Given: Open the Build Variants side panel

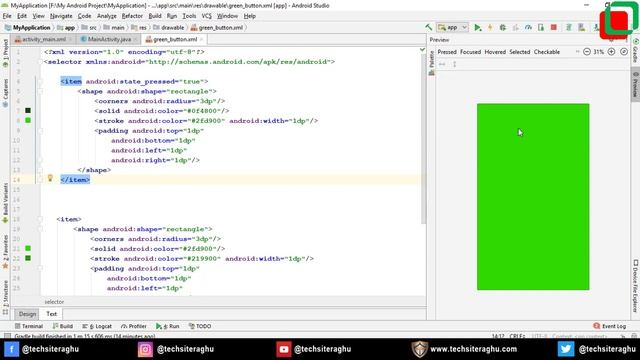Looking at the screenshot, I should click(5, 203).
